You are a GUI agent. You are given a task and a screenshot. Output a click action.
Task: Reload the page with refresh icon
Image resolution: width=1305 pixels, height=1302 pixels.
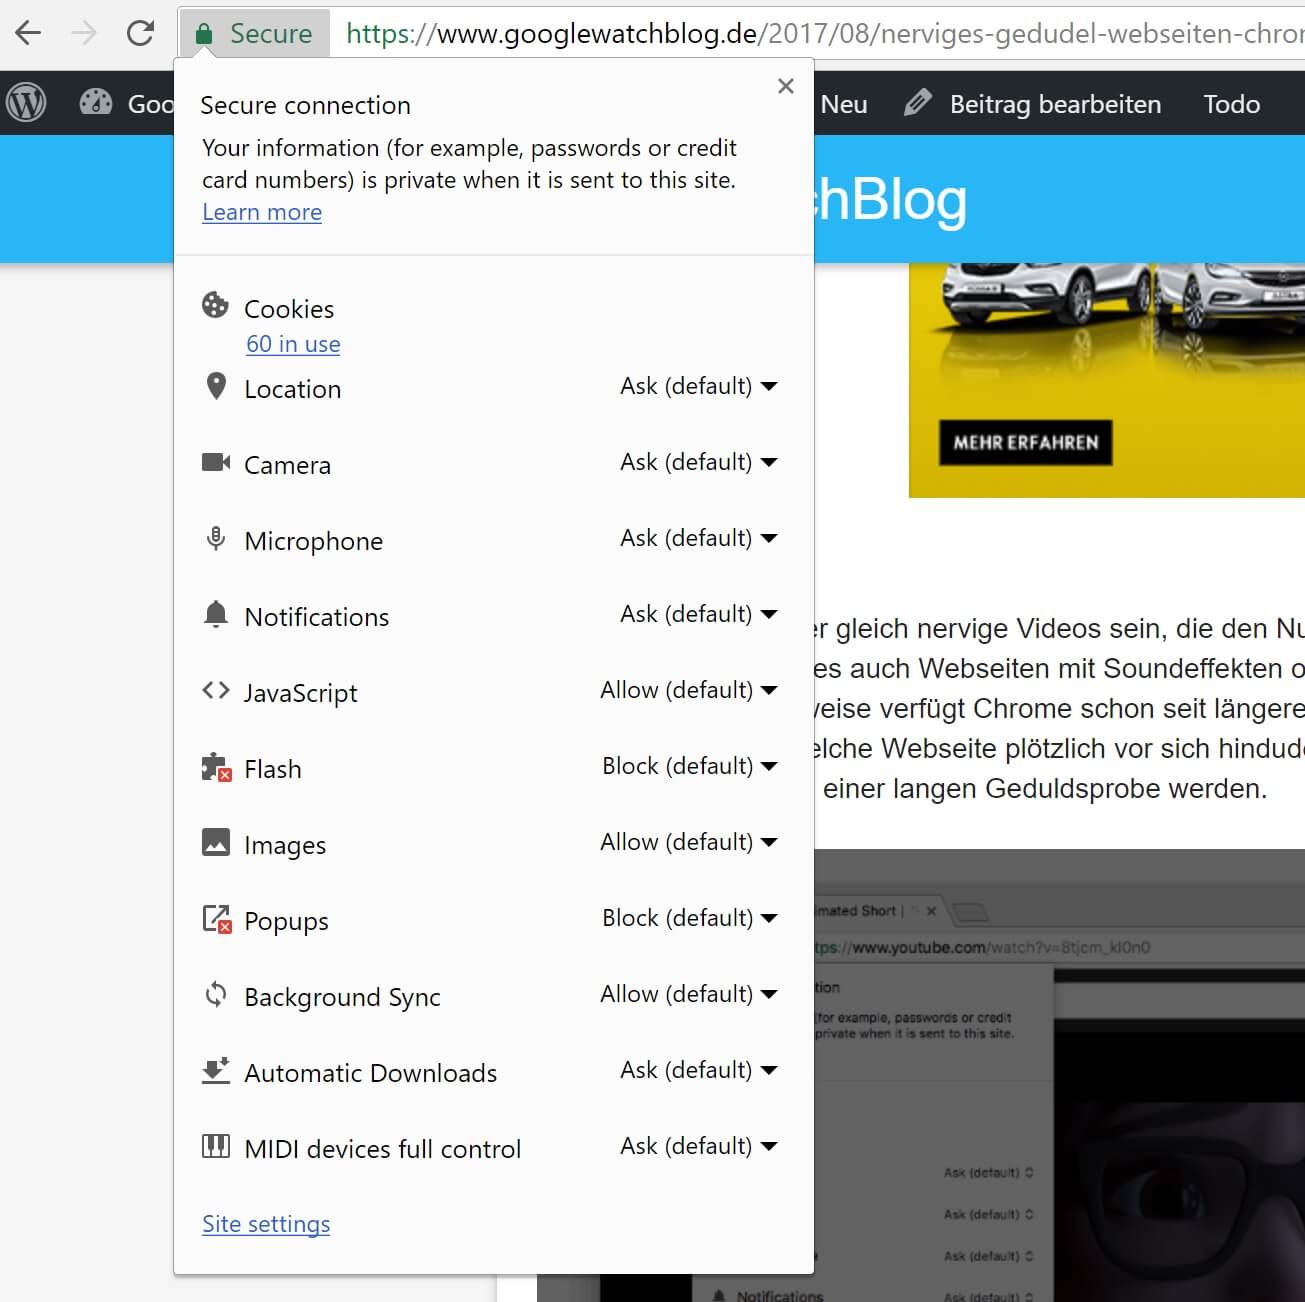click(140, 34)
